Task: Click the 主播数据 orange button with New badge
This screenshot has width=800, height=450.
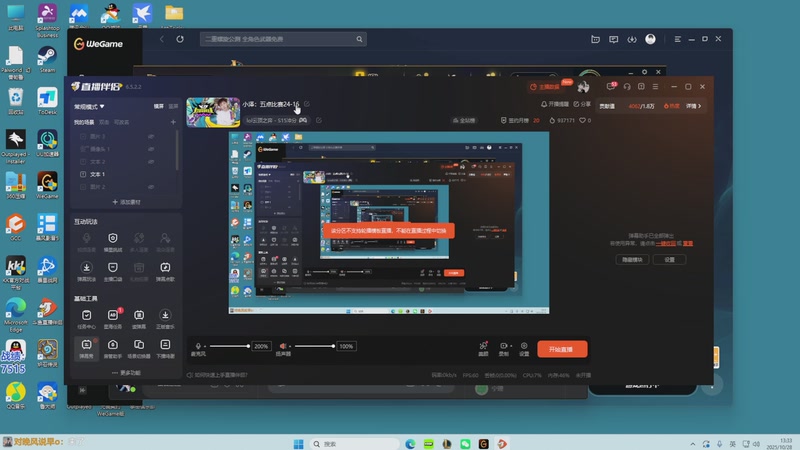Action: coord(545,87)
